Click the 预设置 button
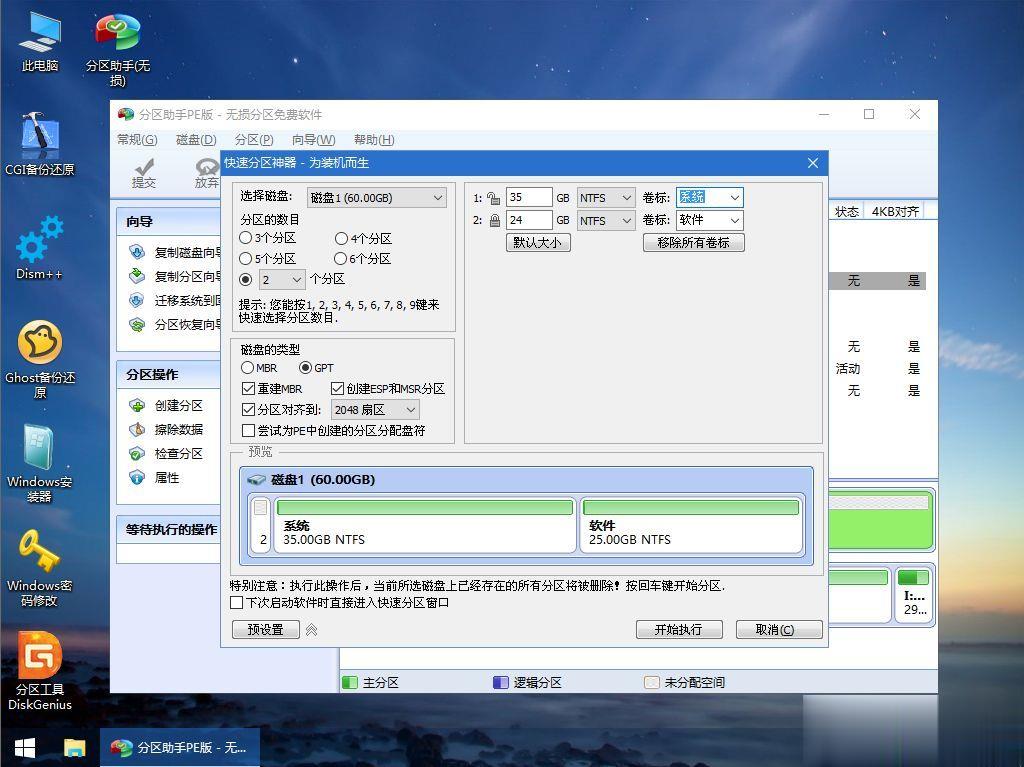 (266, 630)
